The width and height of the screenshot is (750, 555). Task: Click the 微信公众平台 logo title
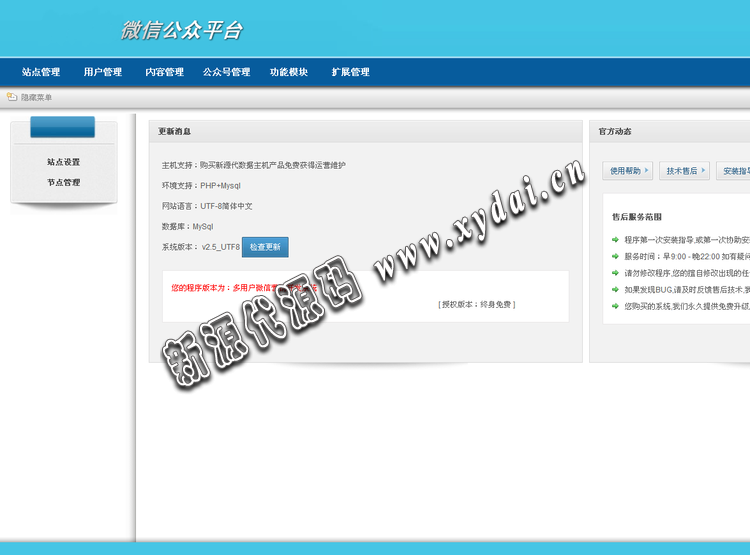tap(182, 30)
